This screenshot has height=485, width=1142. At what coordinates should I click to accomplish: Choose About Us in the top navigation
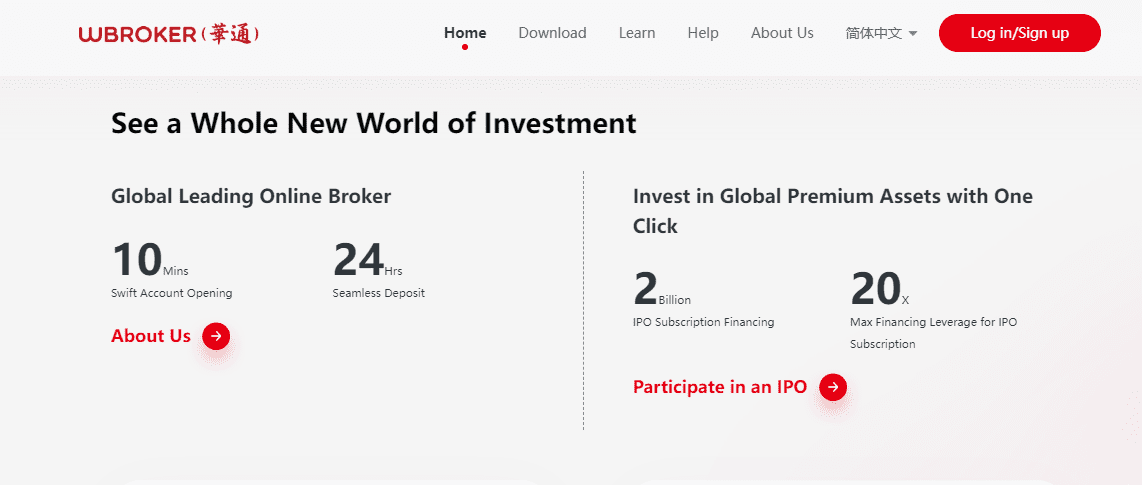point(782,33)
